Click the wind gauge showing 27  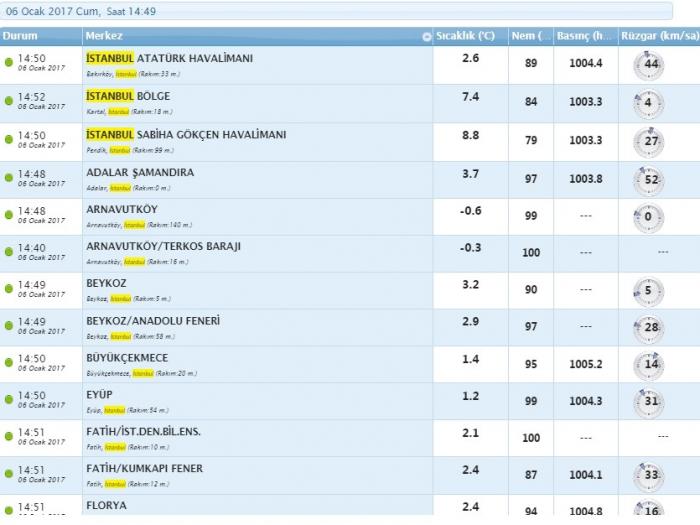649,142
